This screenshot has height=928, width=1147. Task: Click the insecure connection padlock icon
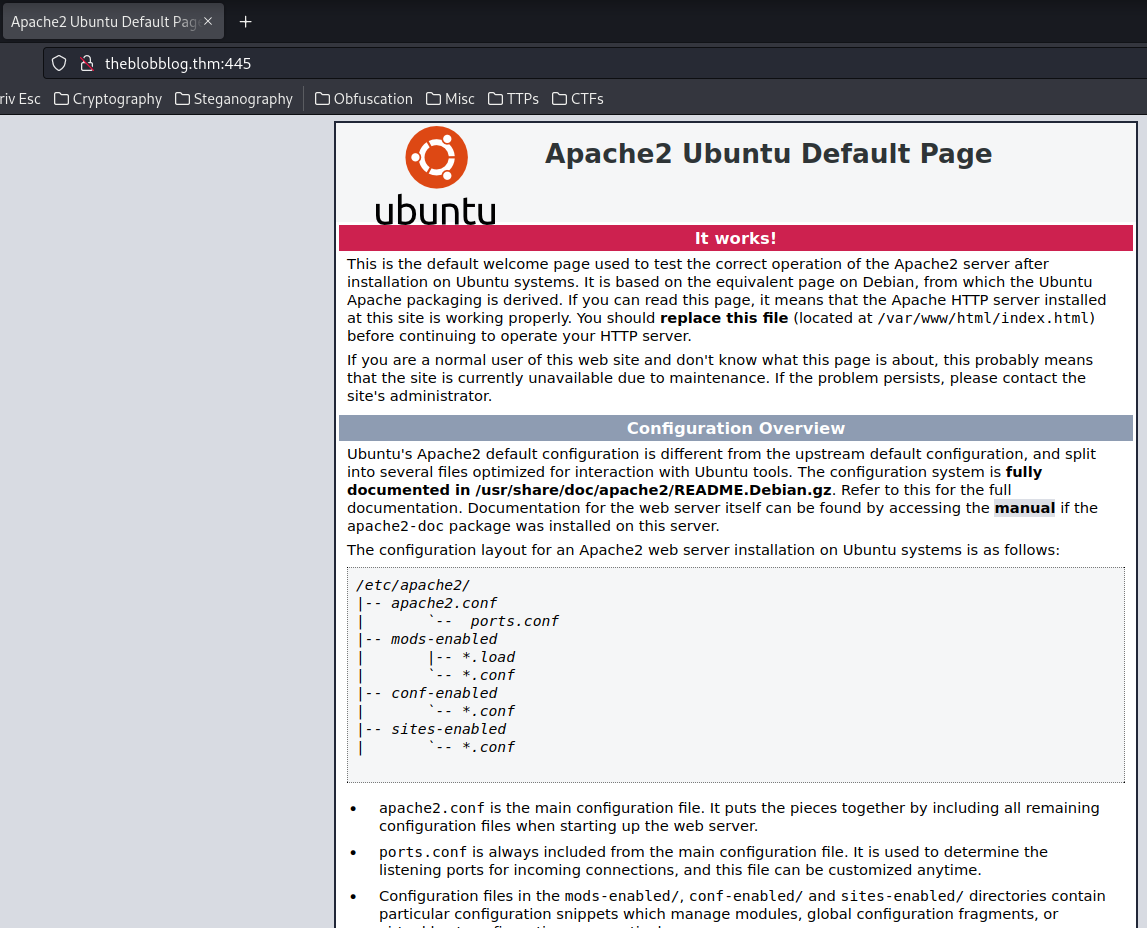[86, 64]
